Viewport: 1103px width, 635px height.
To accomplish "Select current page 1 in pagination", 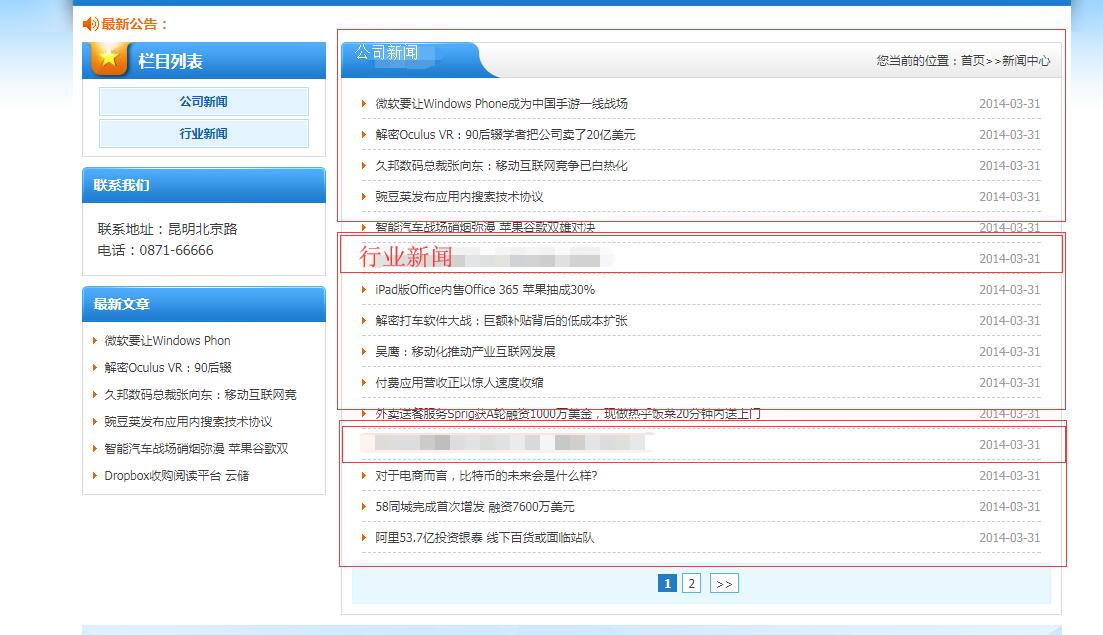I will click(667, 584).
